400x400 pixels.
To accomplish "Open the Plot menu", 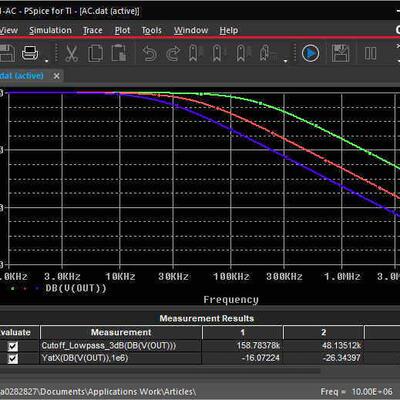I will (x=122, y=30).
